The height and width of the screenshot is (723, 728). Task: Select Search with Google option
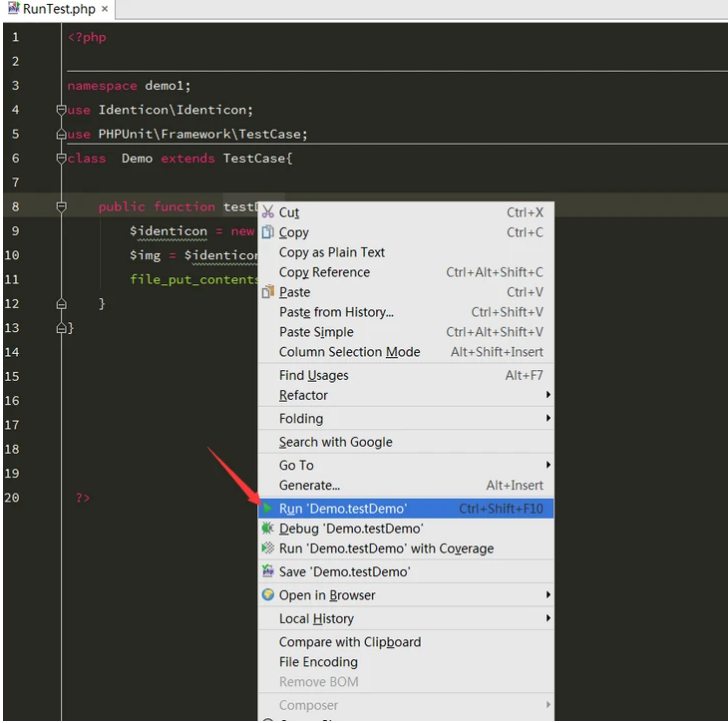[335, 442]
